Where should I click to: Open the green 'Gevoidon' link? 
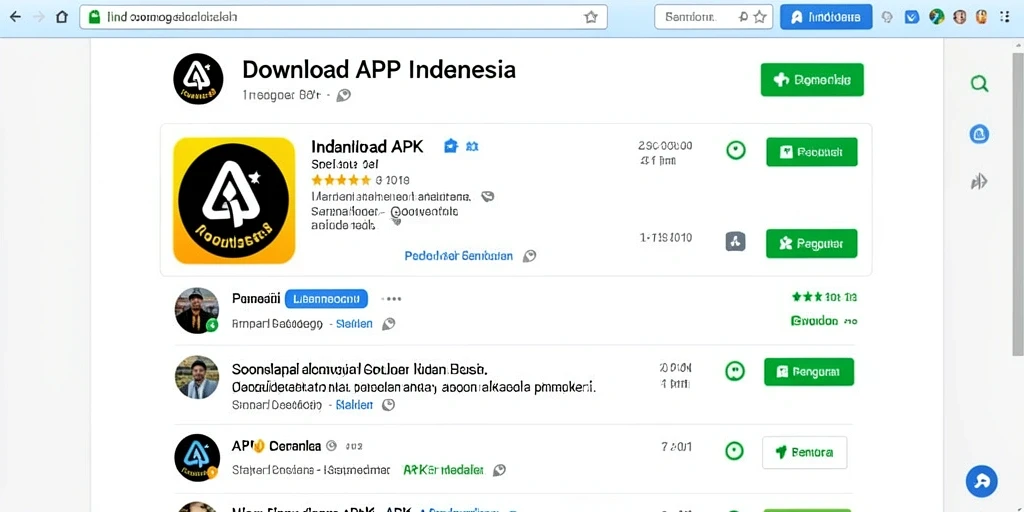click(814, 321)
